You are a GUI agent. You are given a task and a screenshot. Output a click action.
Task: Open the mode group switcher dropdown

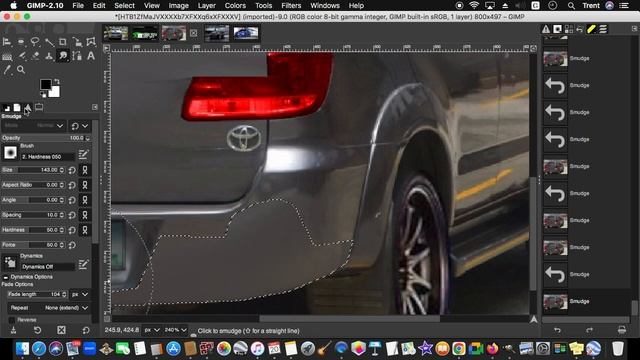pos(80,126)
